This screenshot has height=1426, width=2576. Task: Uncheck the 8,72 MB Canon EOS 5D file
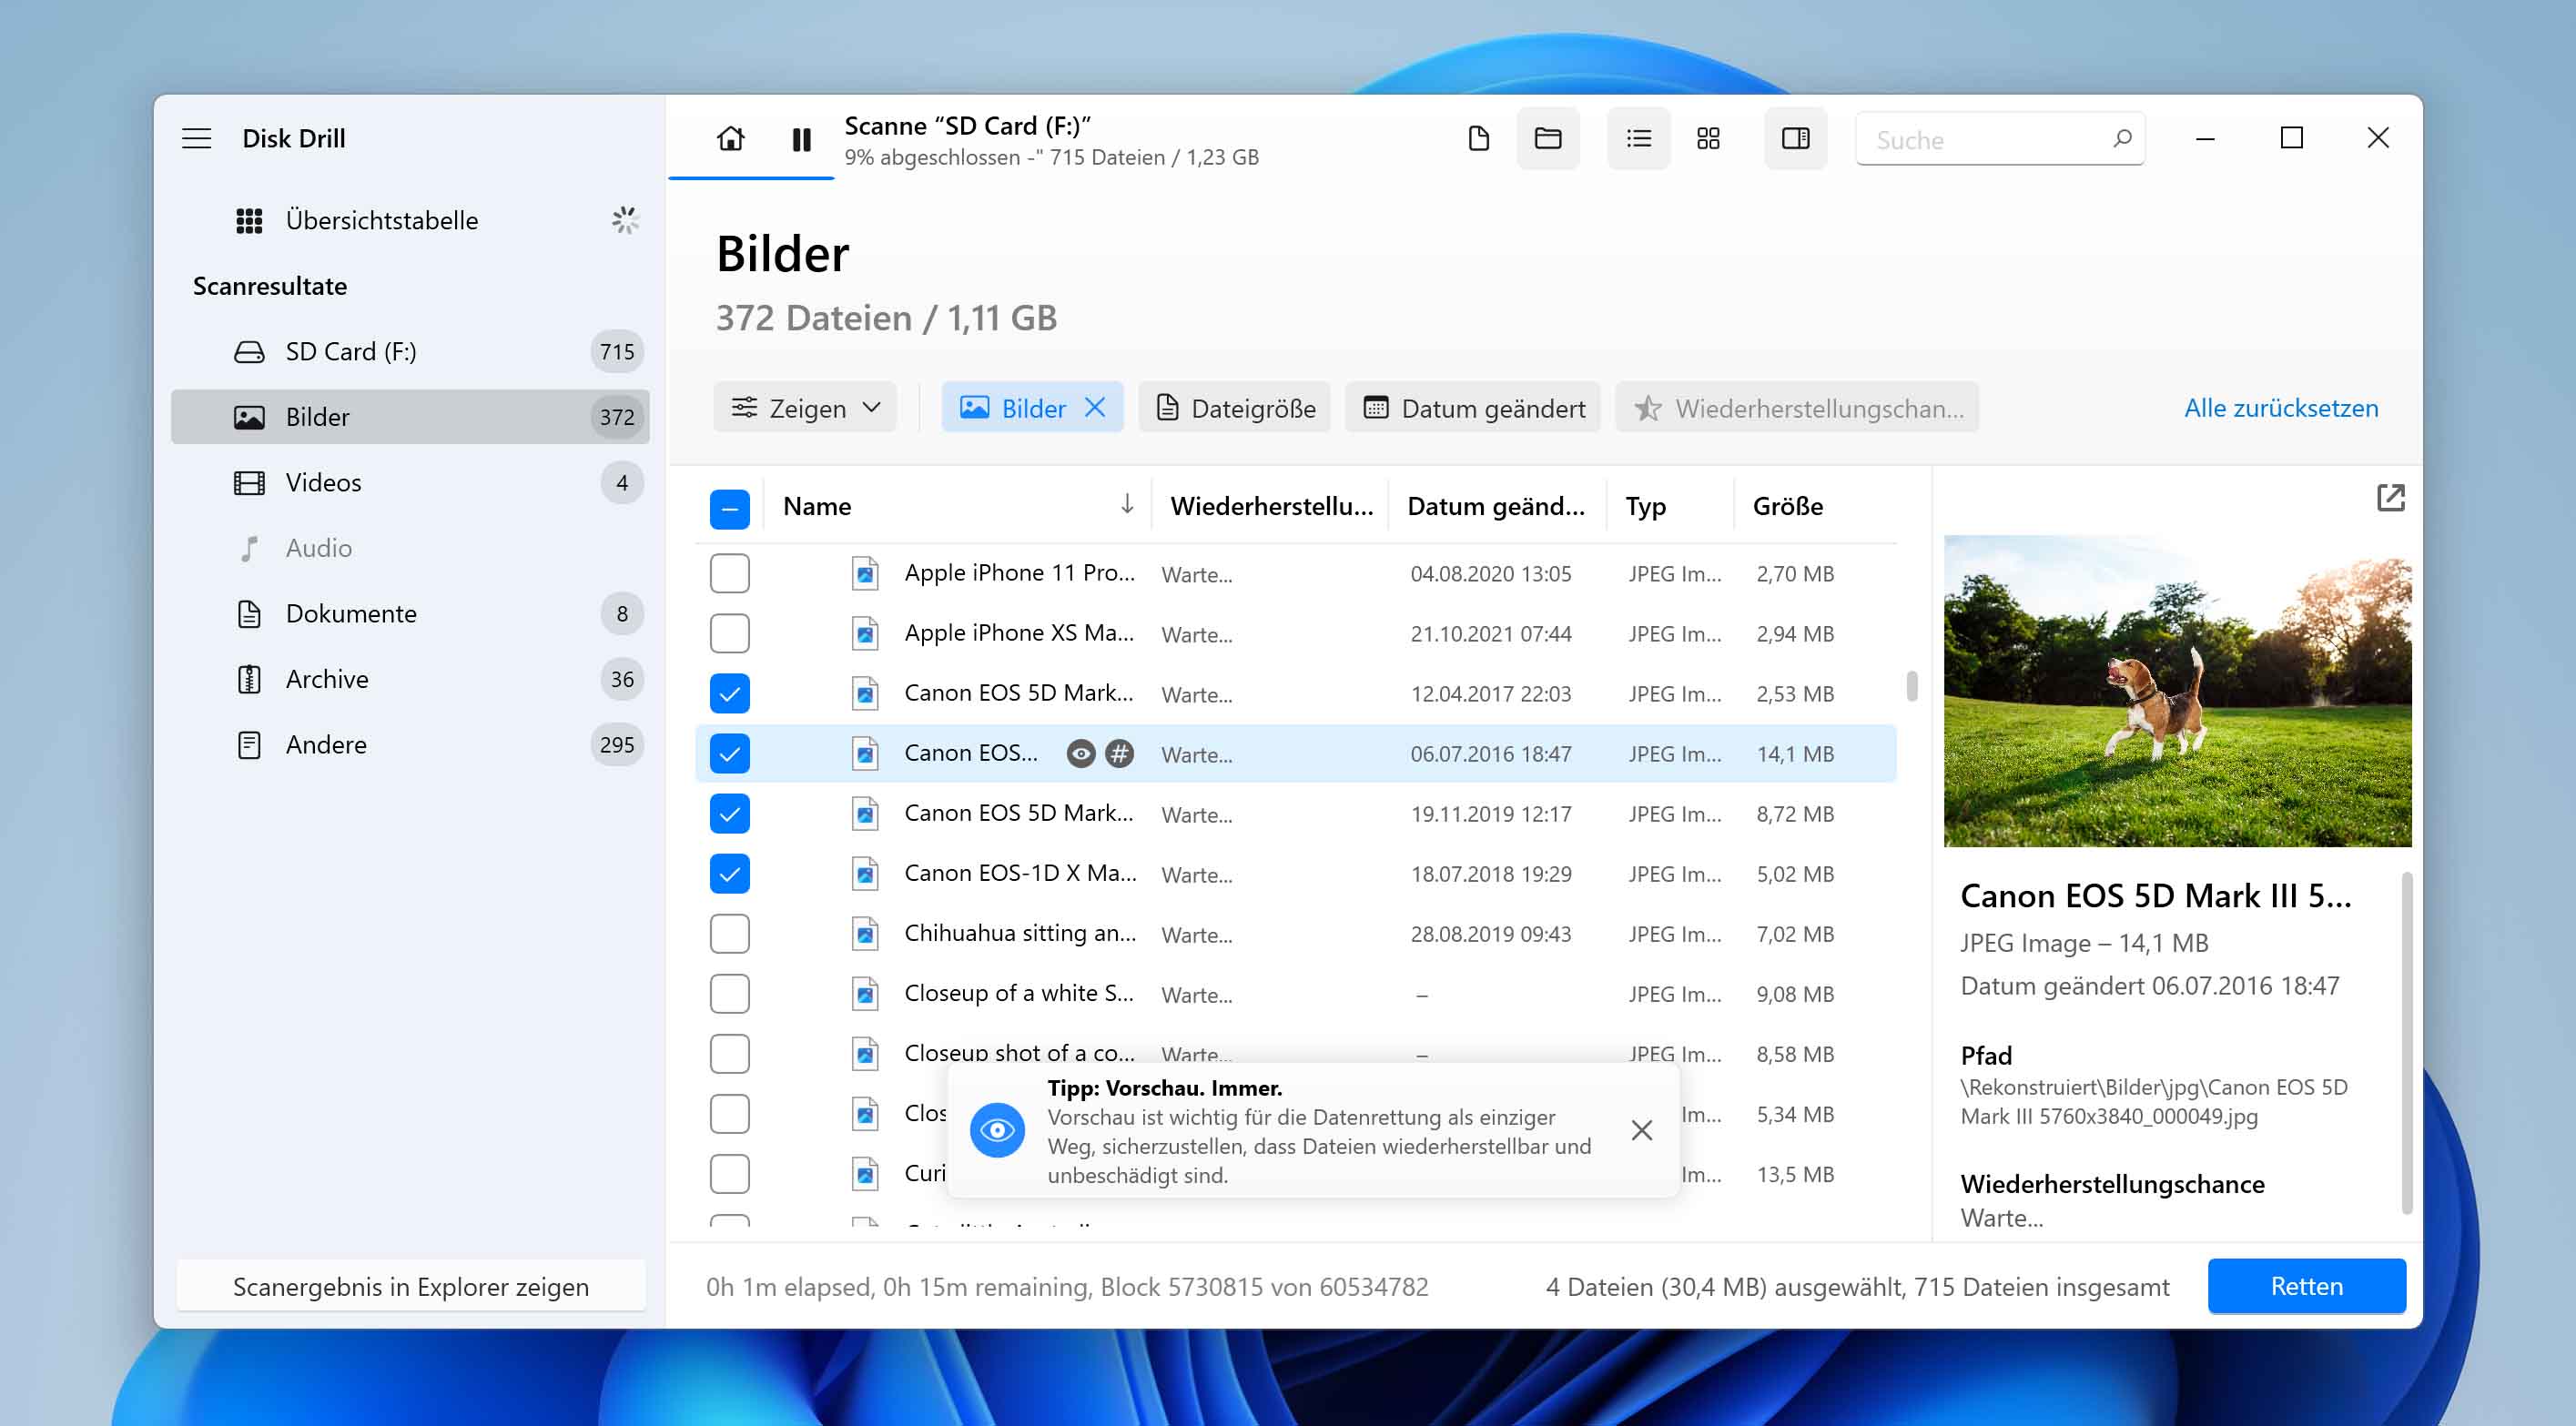click(729, 813)
